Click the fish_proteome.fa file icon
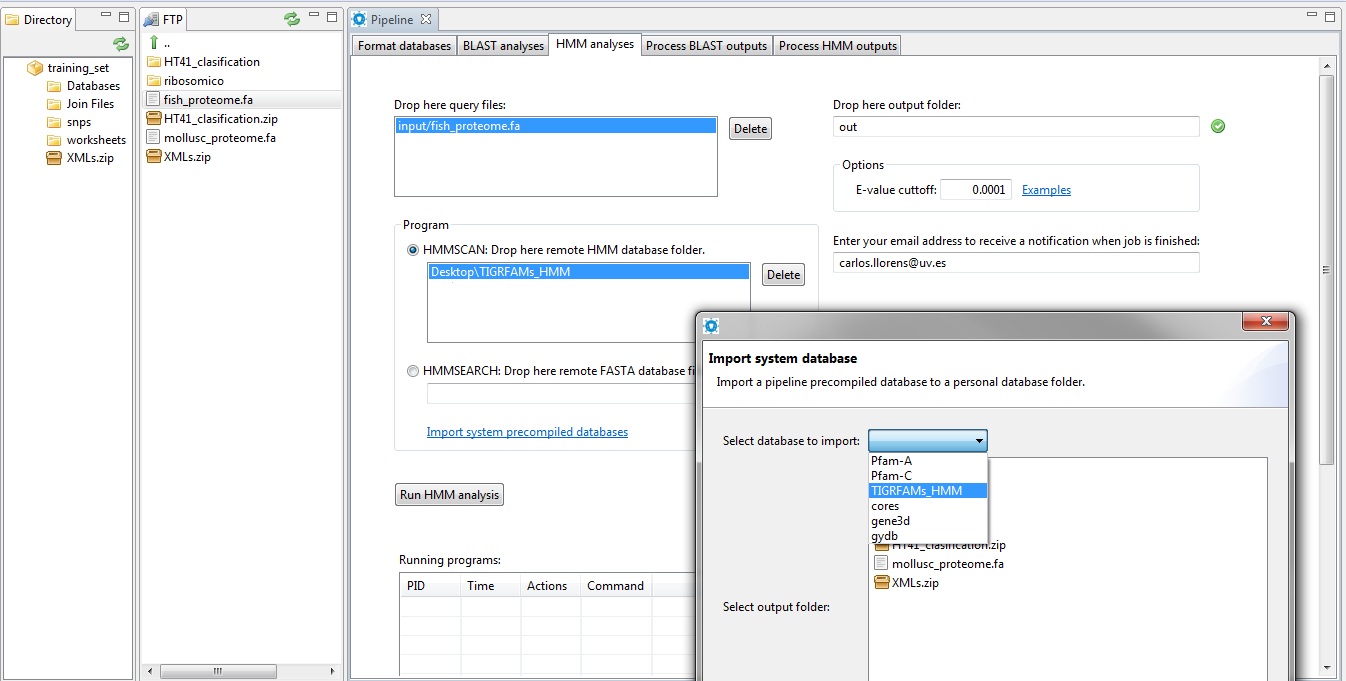Image resolution: width=1346 pixels, height=681 pixels. pos(154,100)
